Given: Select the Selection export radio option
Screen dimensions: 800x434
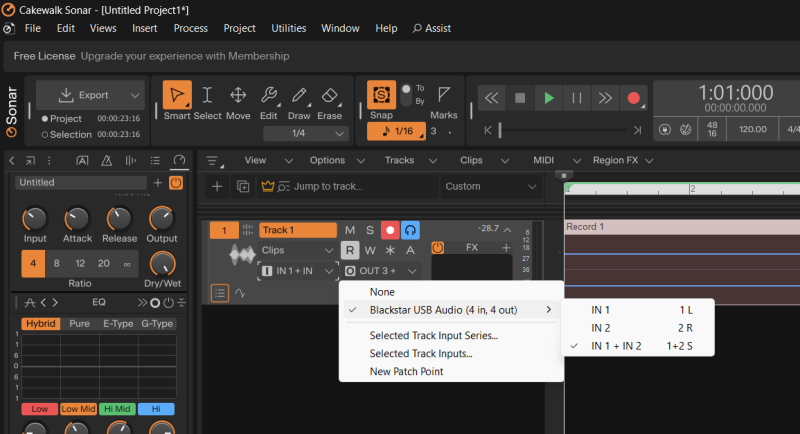Looking at the screenshot, I should [x=45, y=134].
